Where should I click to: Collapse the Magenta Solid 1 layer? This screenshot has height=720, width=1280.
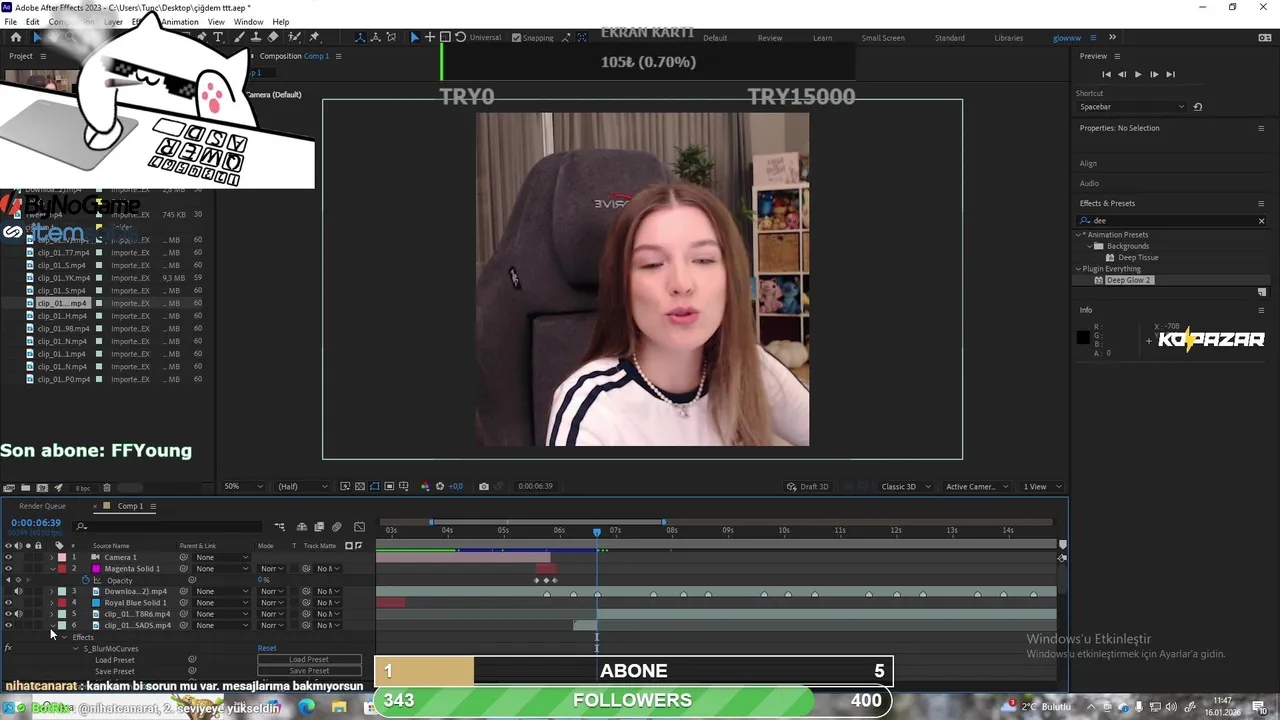point(52,569)
